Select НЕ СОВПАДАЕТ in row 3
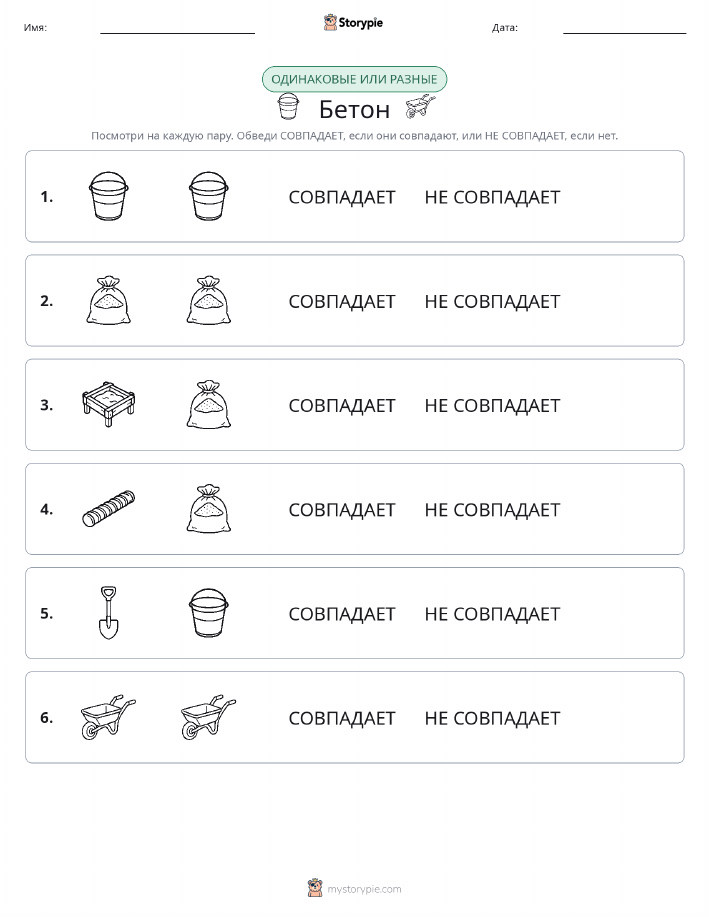The height and width of the screenshot is (917, 709). tap(492, 405)
